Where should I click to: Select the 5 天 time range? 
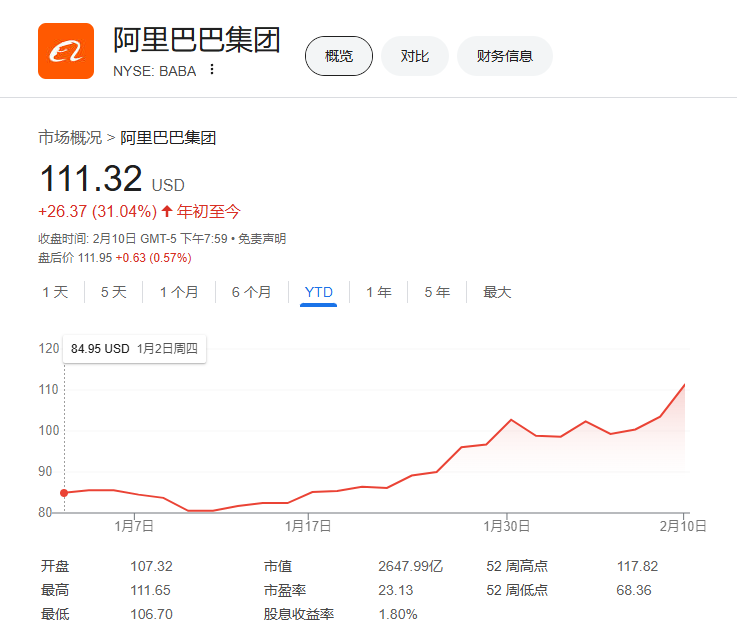point(113,292)
